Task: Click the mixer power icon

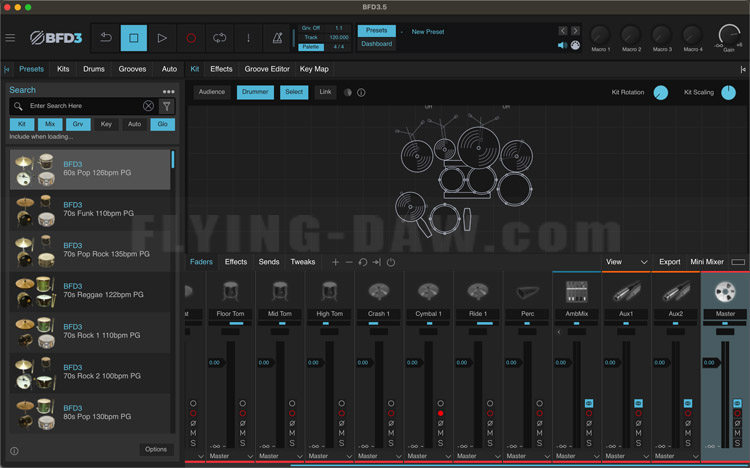Action: [391, 262]
